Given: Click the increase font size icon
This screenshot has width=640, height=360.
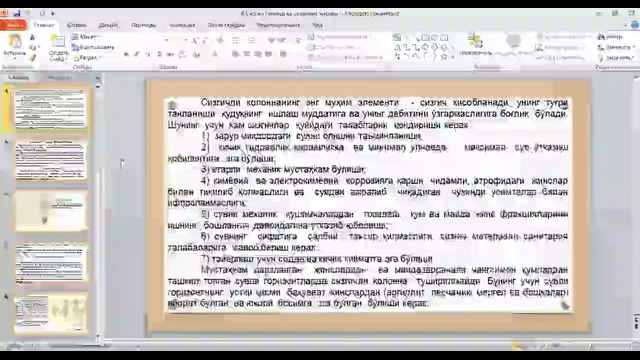Looking at the screenshot, I should [x=195, y=40].
